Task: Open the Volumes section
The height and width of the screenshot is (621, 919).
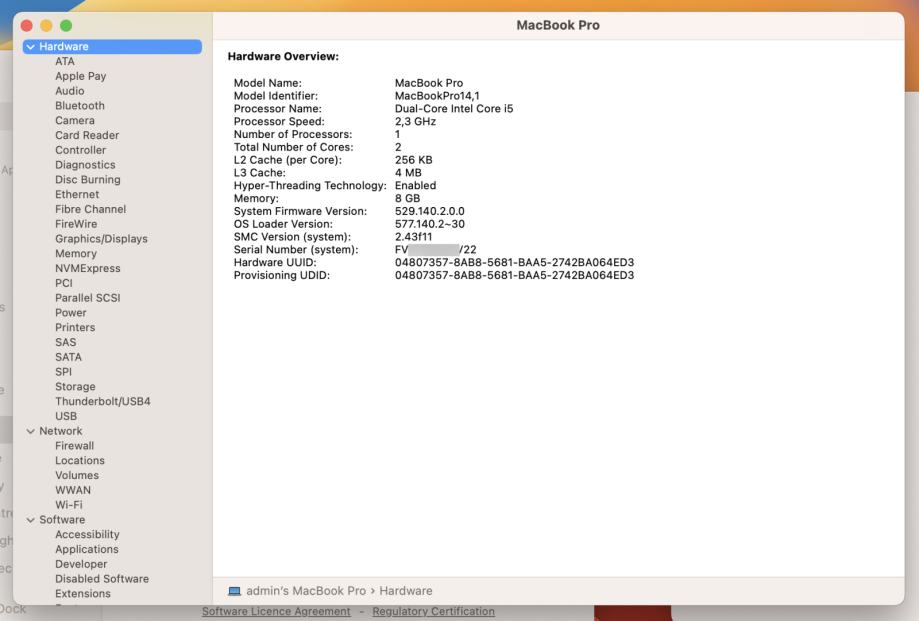Action: tap(77, 475)
